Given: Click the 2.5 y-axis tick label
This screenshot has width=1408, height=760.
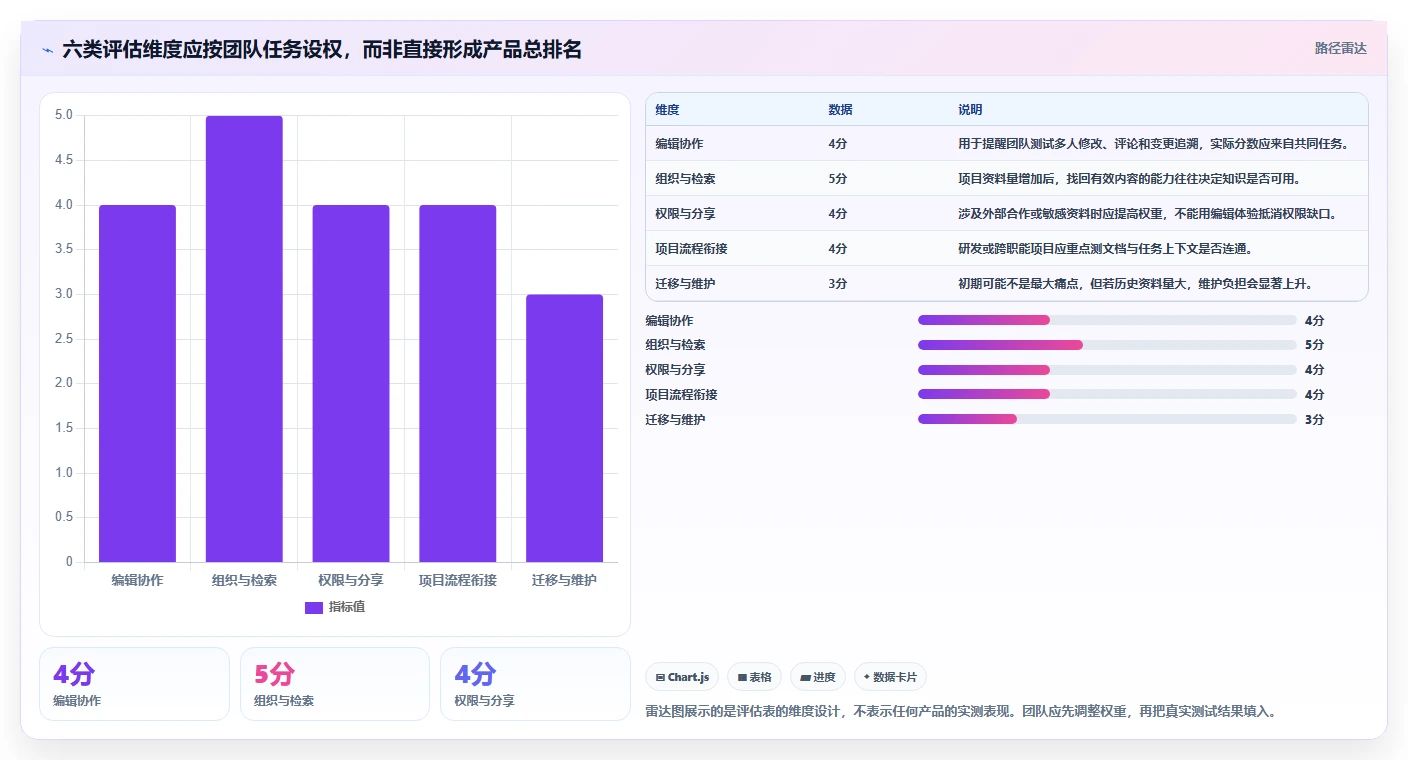Looking at the screenshot, I should tap(63, 339).
